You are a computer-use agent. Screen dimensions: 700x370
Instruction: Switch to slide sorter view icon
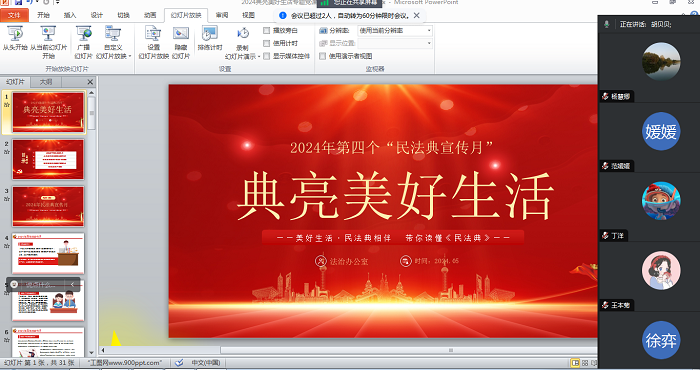[x=585, y=363]
